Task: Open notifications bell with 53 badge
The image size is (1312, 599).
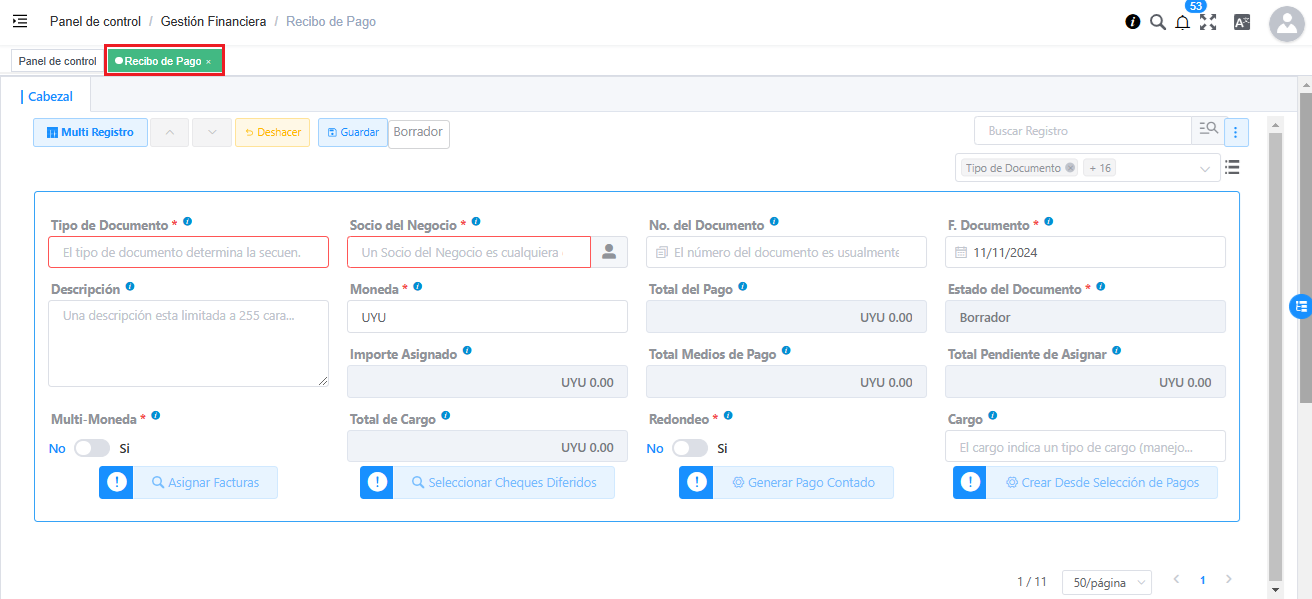Action: (x=1182, y=23)
